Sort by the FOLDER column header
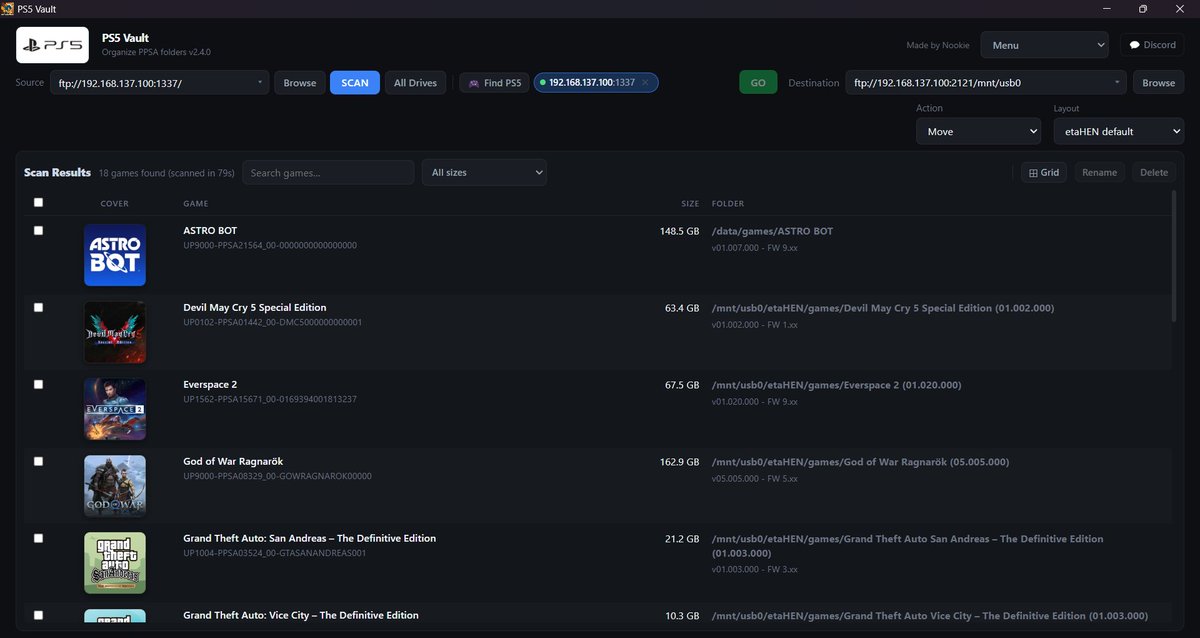 pos(728,204)
